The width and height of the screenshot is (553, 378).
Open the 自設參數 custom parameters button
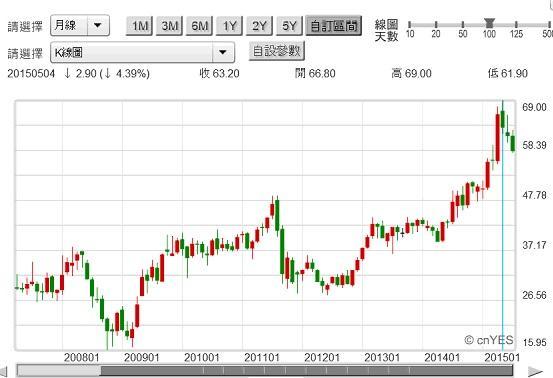pyautogui.click(x=276, y=51)
